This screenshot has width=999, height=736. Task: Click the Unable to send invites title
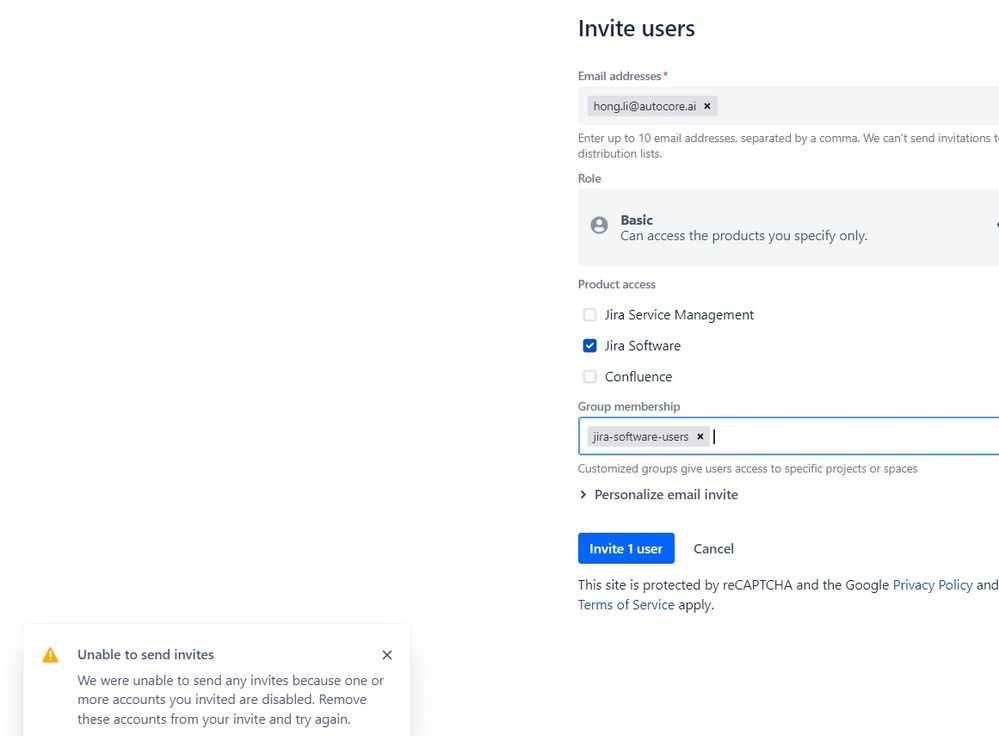pos(145,654)
